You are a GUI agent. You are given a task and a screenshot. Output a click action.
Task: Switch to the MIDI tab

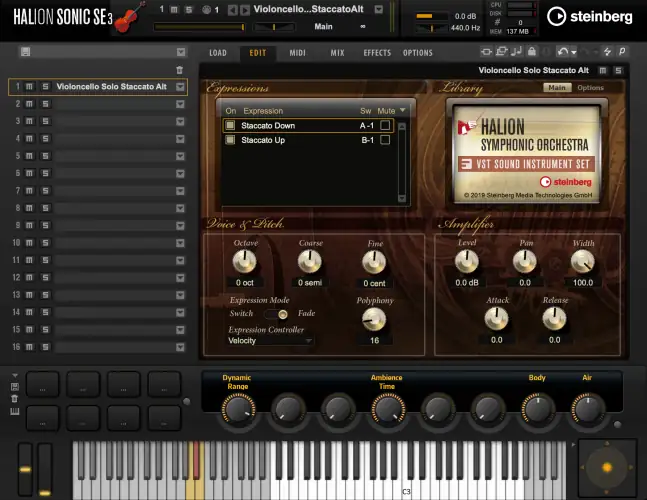tap(297, 52)
